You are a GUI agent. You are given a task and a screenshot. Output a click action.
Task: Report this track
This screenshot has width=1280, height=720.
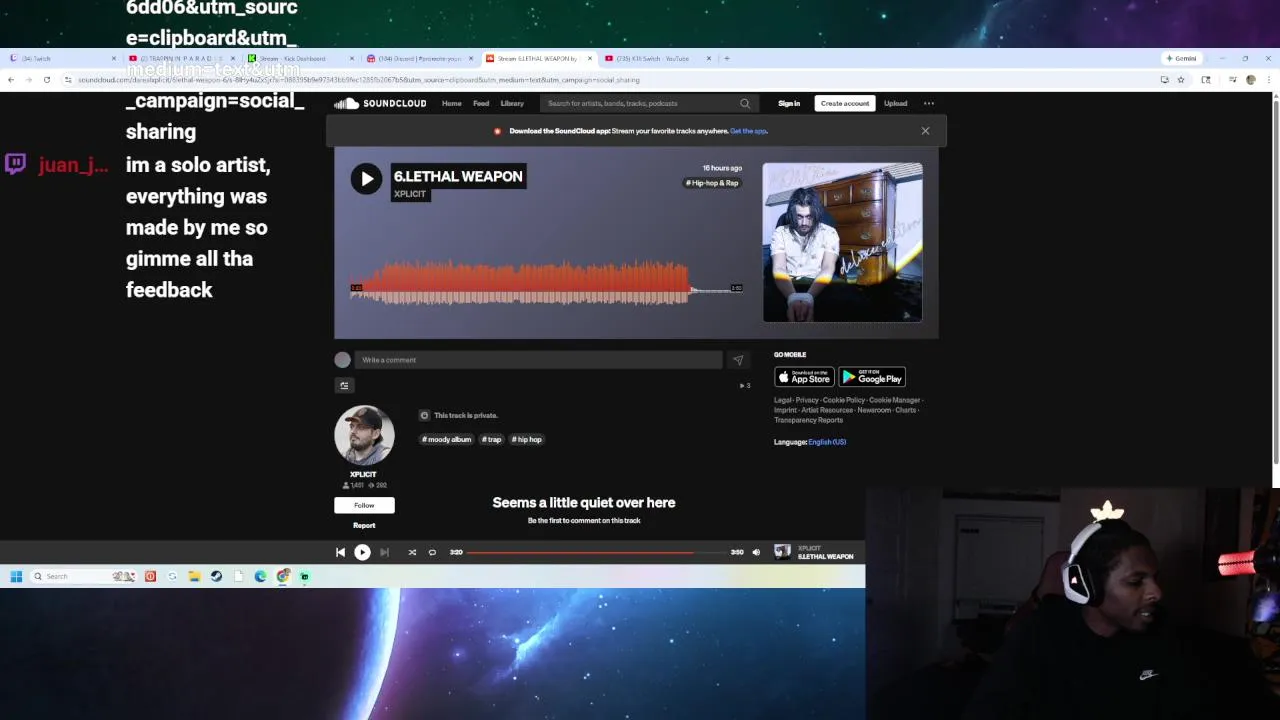click(x=364, y=525)
